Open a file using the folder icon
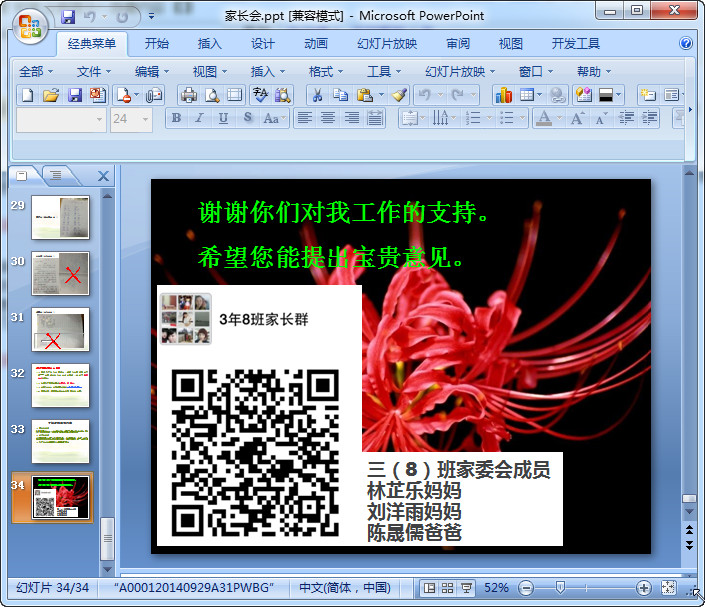The image size is (705, 607). tap(51, 95)
